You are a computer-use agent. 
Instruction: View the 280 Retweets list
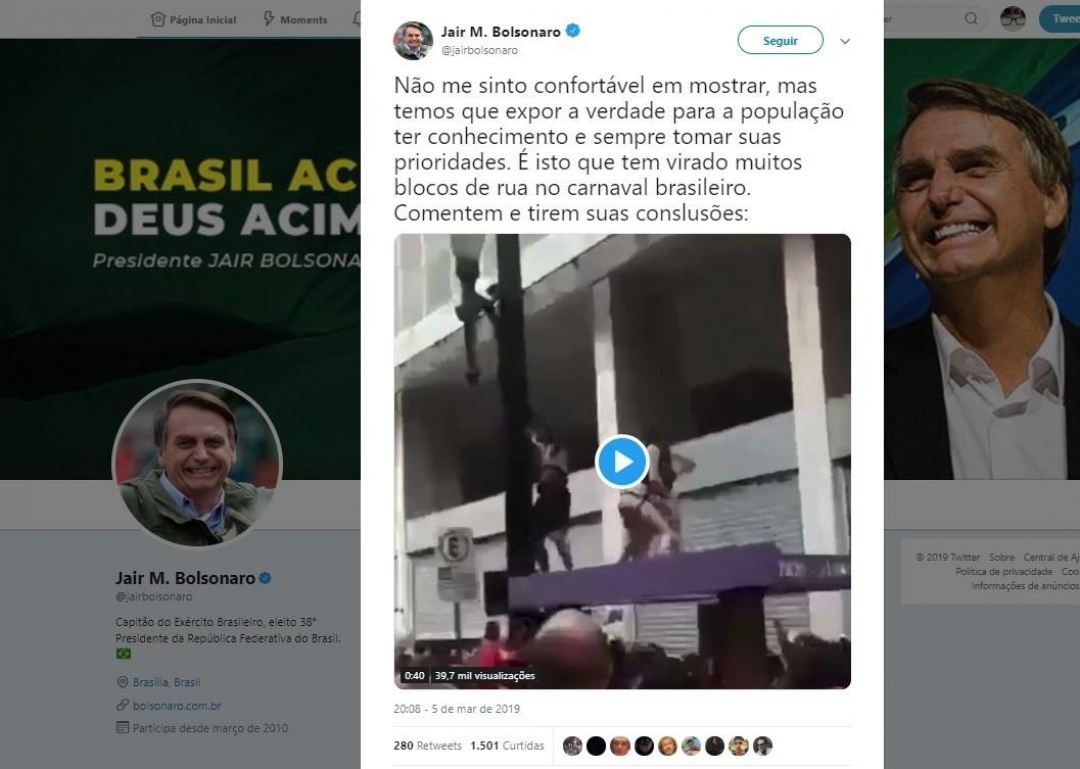point(428,746)
